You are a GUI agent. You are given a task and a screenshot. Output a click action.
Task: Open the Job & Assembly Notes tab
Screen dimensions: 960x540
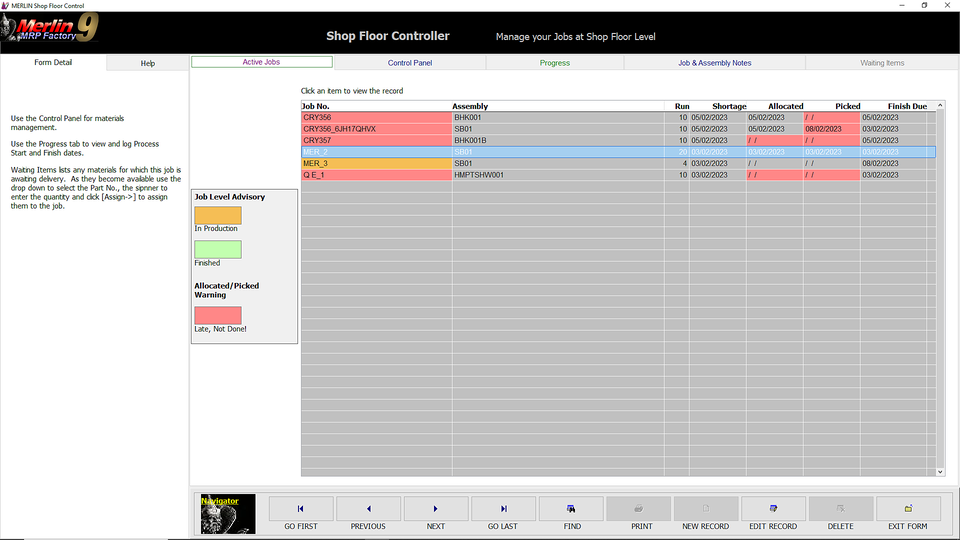(714, 63)
